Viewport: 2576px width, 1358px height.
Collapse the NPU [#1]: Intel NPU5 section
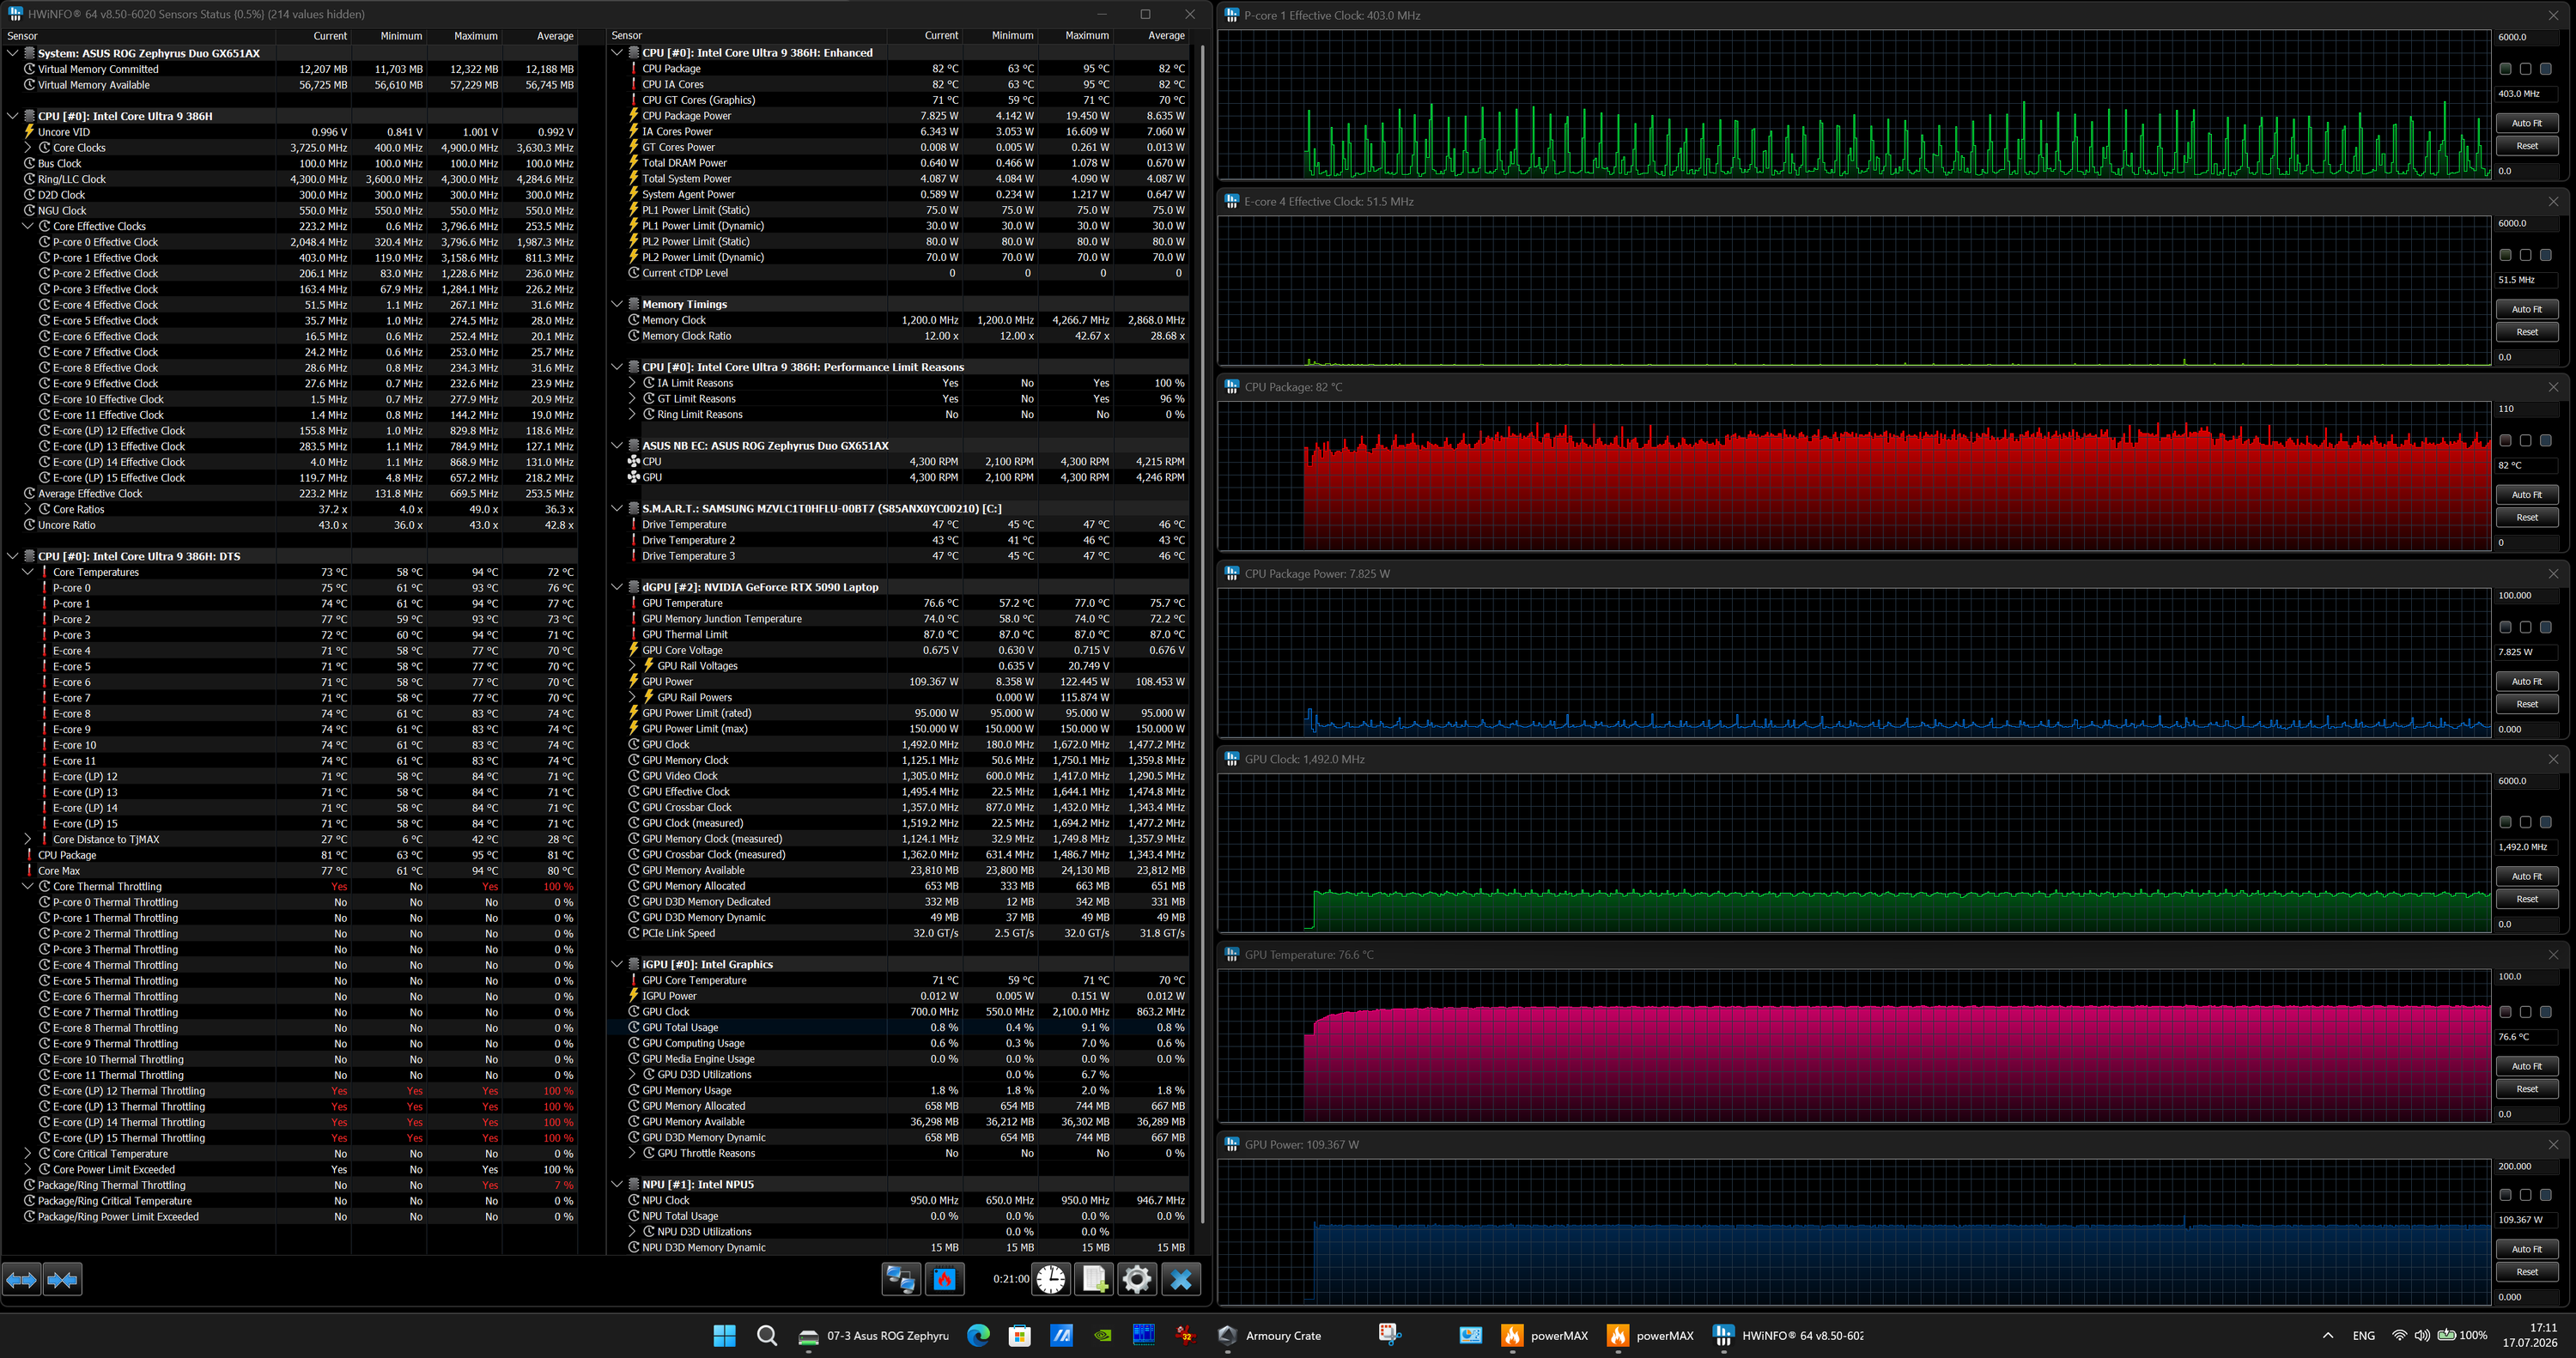click(617, 1184)
